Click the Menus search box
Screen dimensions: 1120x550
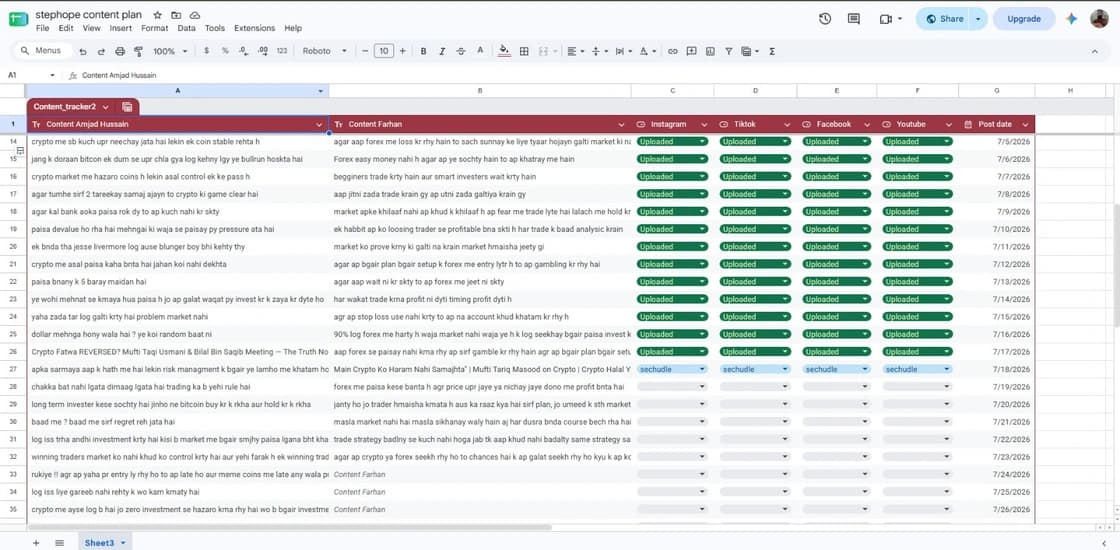[x=44, y=51]
